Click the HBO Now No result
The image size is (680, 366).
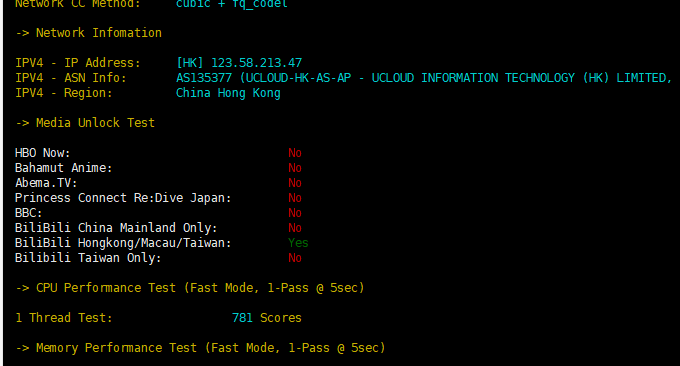(x=295, y=153)
